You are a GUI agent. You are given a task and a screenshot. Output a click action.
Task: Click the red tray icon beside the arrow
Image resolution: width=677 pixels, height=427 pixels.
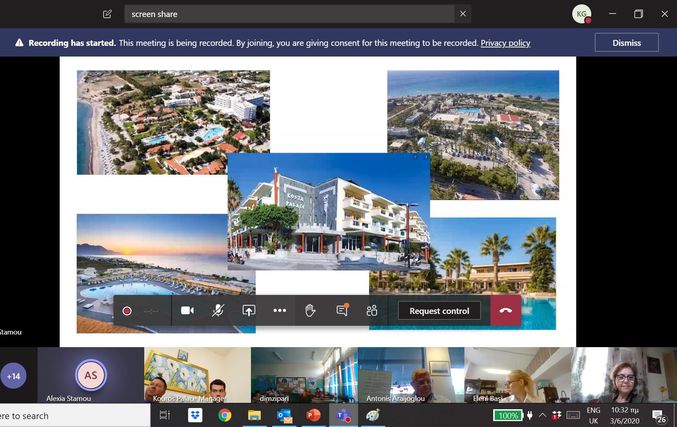click(557, 415)
